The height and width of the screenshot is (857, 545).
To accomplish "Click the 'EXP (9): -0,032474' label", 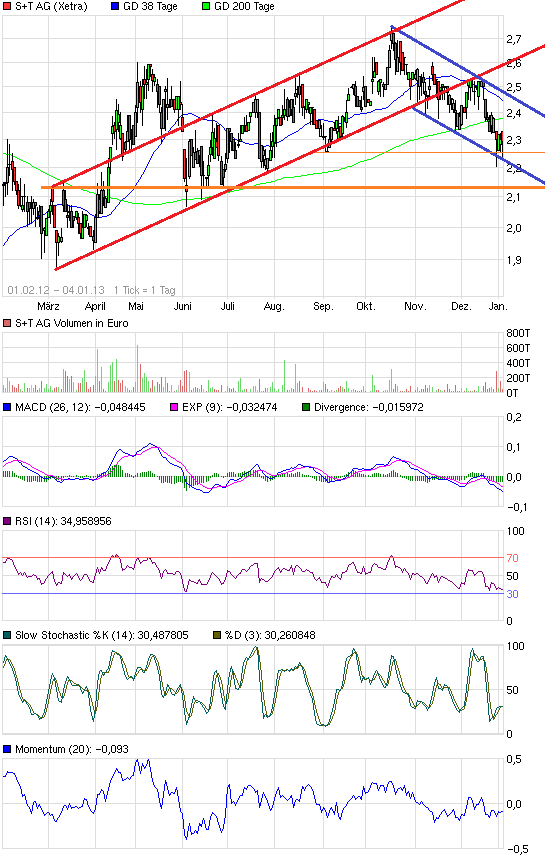I will [x=230, y=407].
